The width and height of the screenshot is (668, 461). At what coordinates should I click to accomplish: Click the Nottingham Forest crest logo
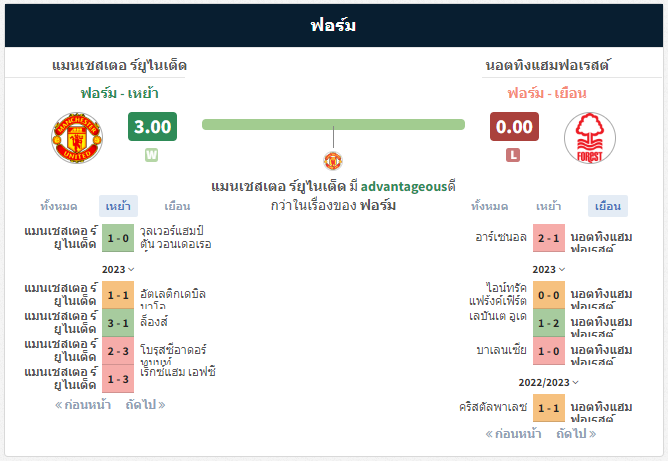click(590, 138)
